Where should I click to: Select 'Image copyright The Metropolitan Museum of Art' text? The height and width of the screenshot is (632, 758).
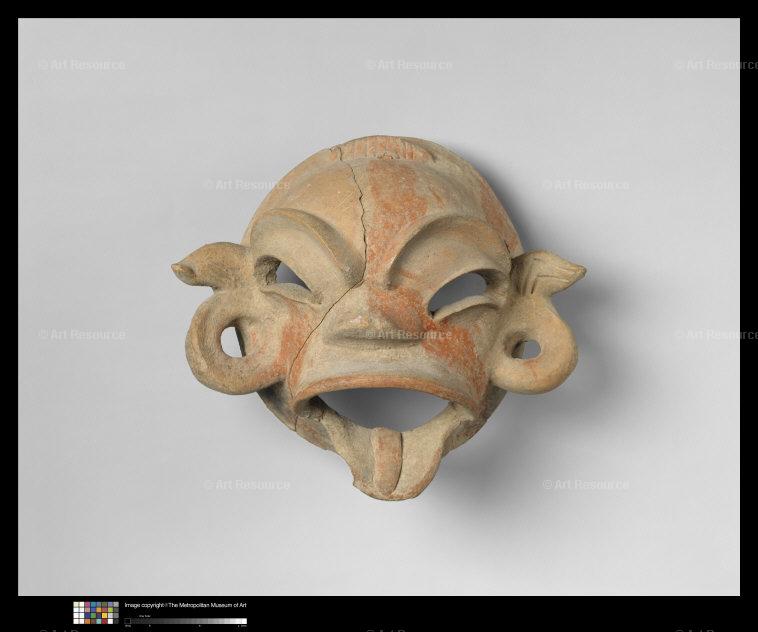point(186,605)
